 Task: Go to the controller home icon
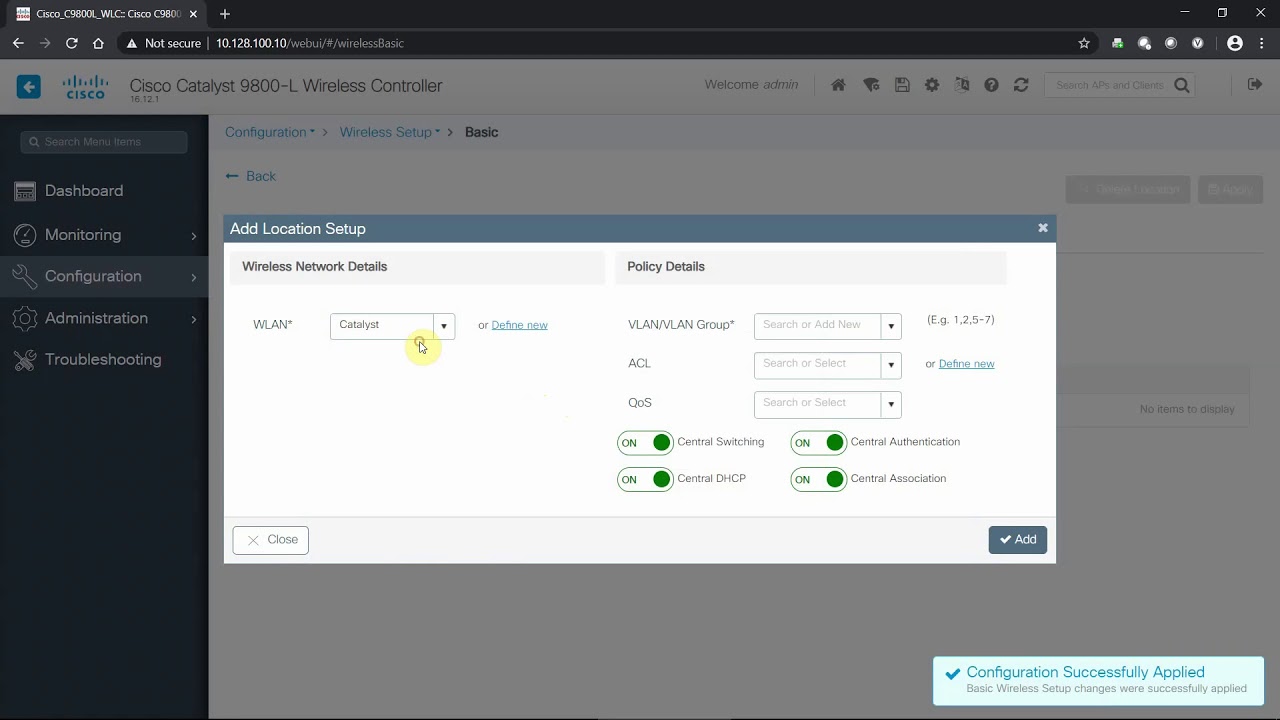point(838,85)
